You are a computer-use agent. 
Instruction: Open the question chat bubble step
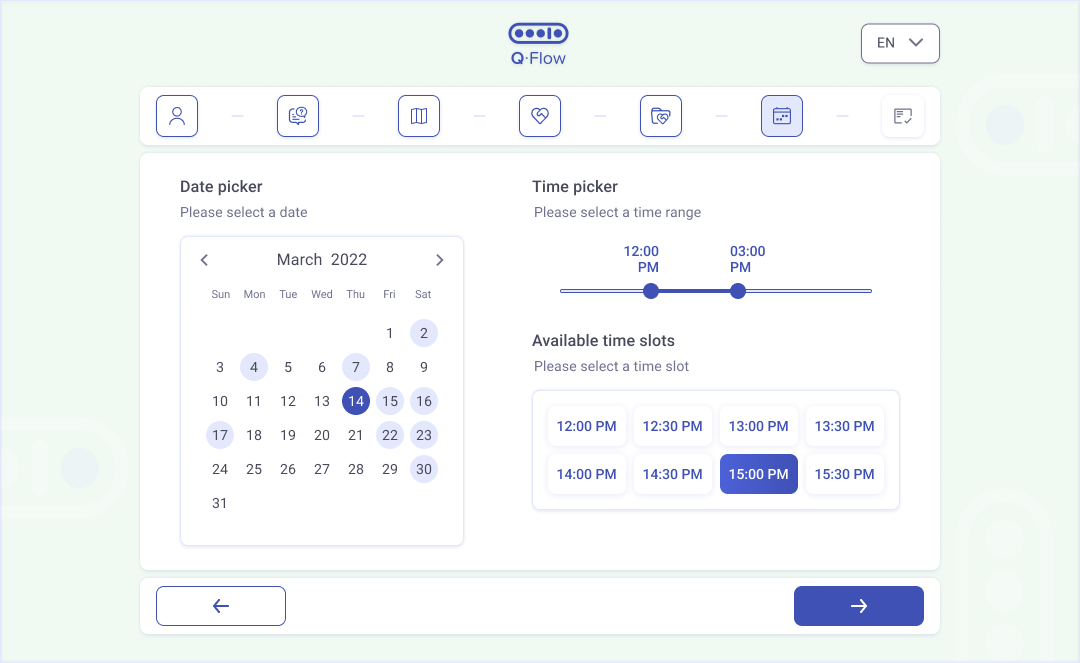pos(298,116)
